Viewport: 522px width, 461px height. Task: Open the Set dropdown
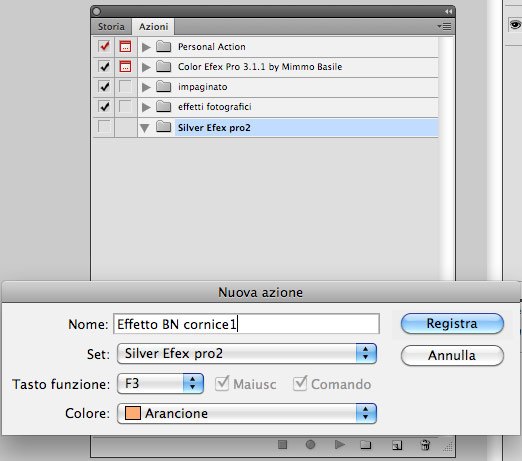pos(247,354)
